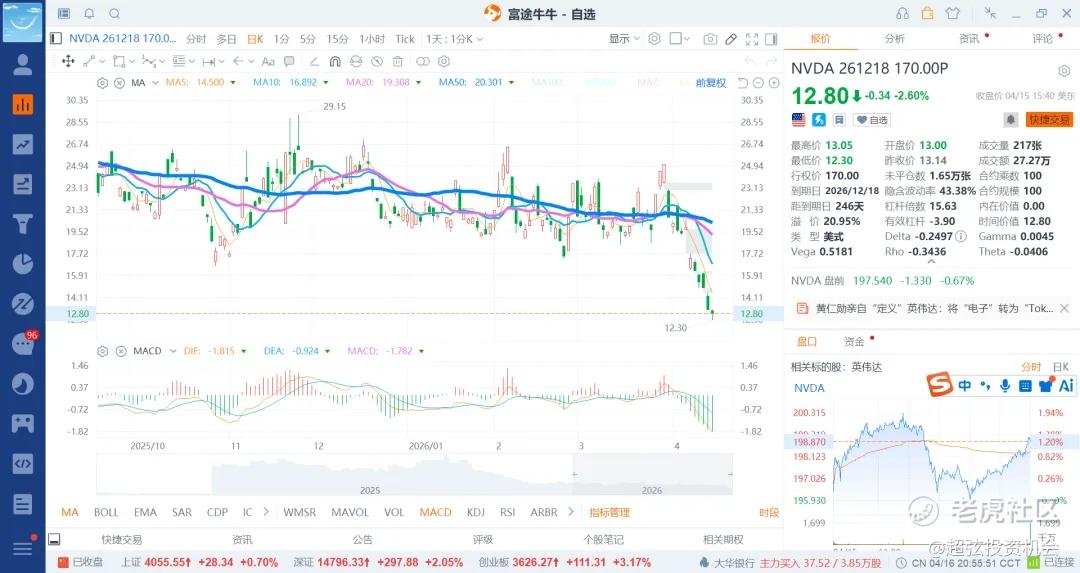The height and width of the screenshot is (573, 1080).
Task: Zoom out chart with minus circle
Action: point(758,83)
